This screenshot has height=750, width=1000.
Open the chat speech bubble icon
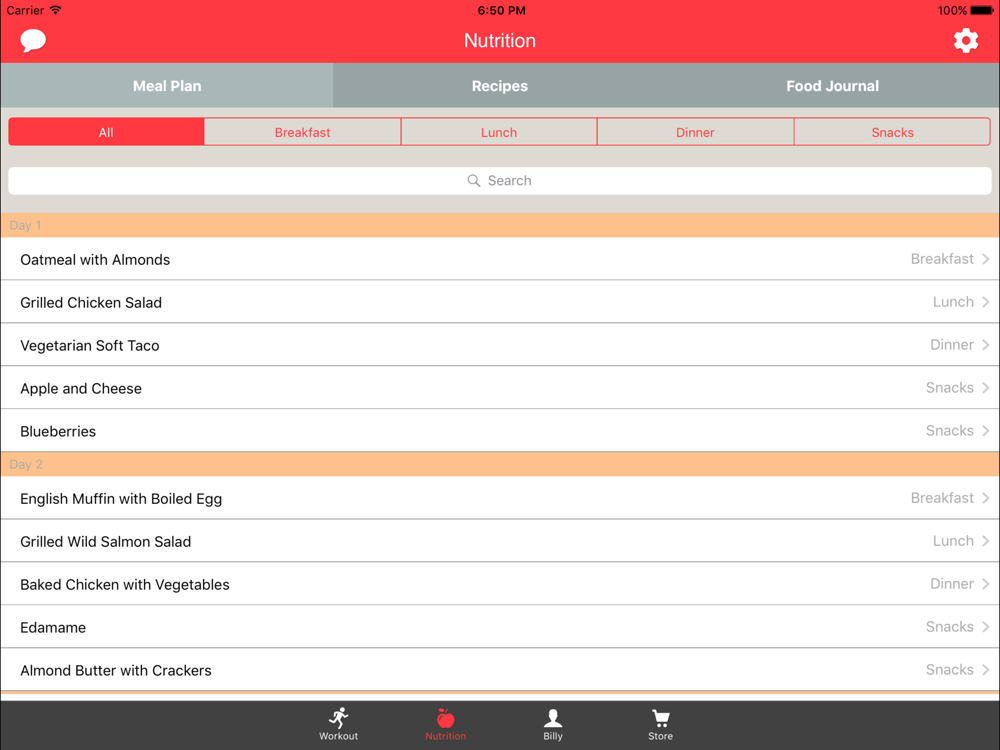[33, 41]
